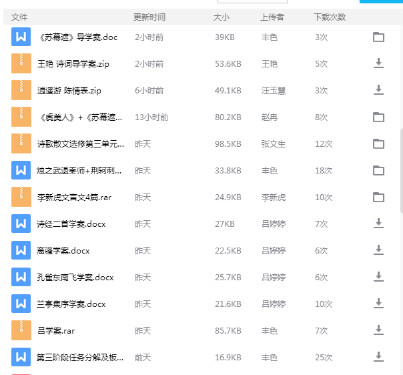Click archive icon of 诗歌散文选修第三单元 file
403x375 pixels.
[21, 143]
